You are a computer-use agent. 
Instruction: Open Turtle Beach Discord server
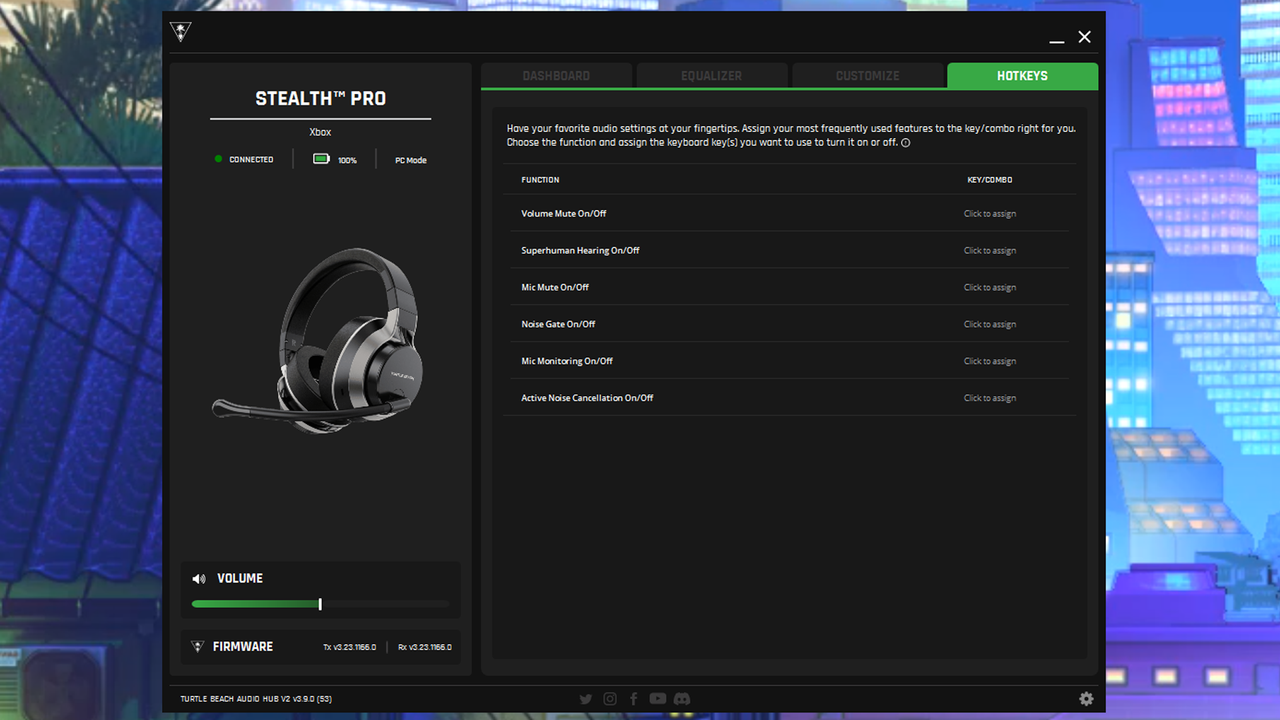(682, 699)
